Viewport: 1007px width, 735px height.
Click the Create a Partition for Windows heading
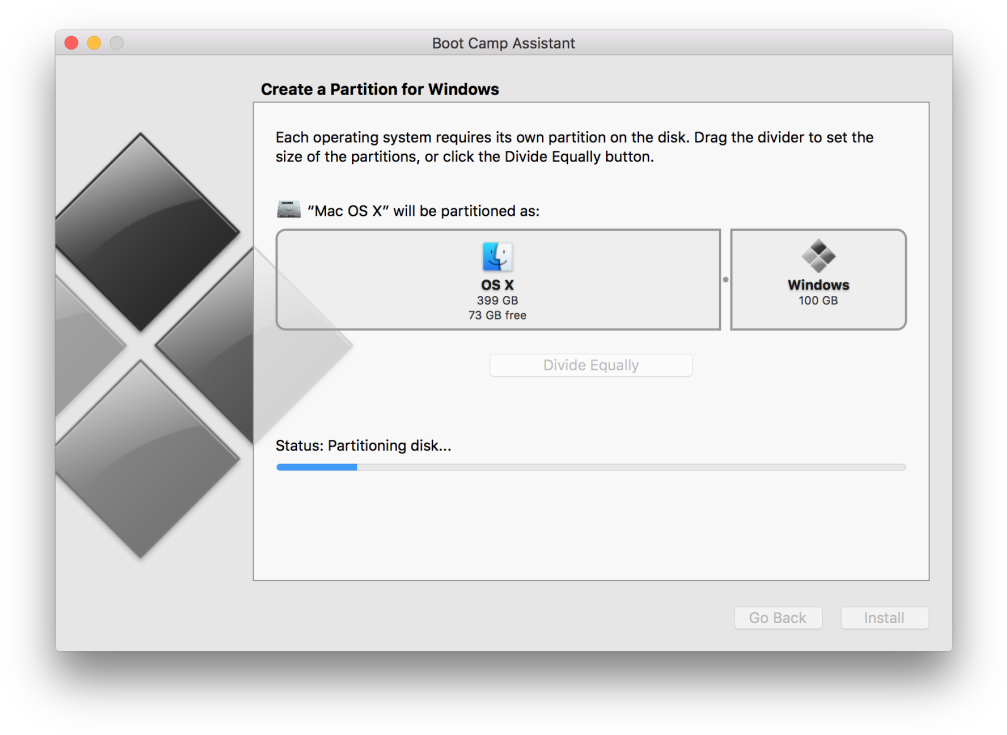380,89
